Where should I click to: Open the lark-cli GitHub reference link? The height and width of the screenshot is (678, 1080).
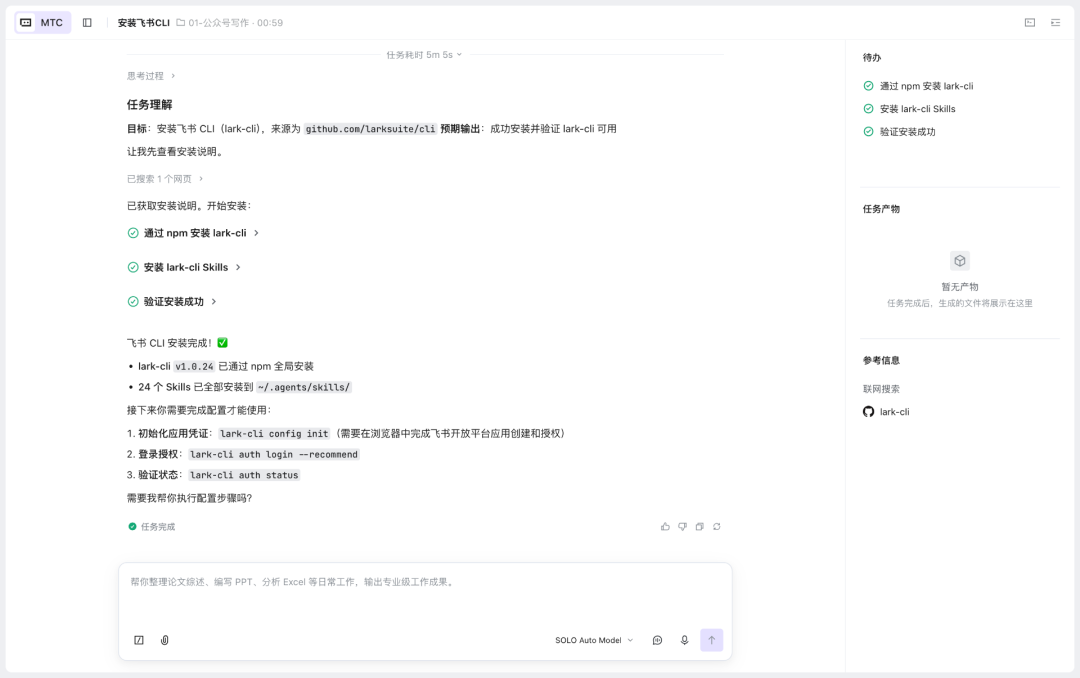[886, 411]
